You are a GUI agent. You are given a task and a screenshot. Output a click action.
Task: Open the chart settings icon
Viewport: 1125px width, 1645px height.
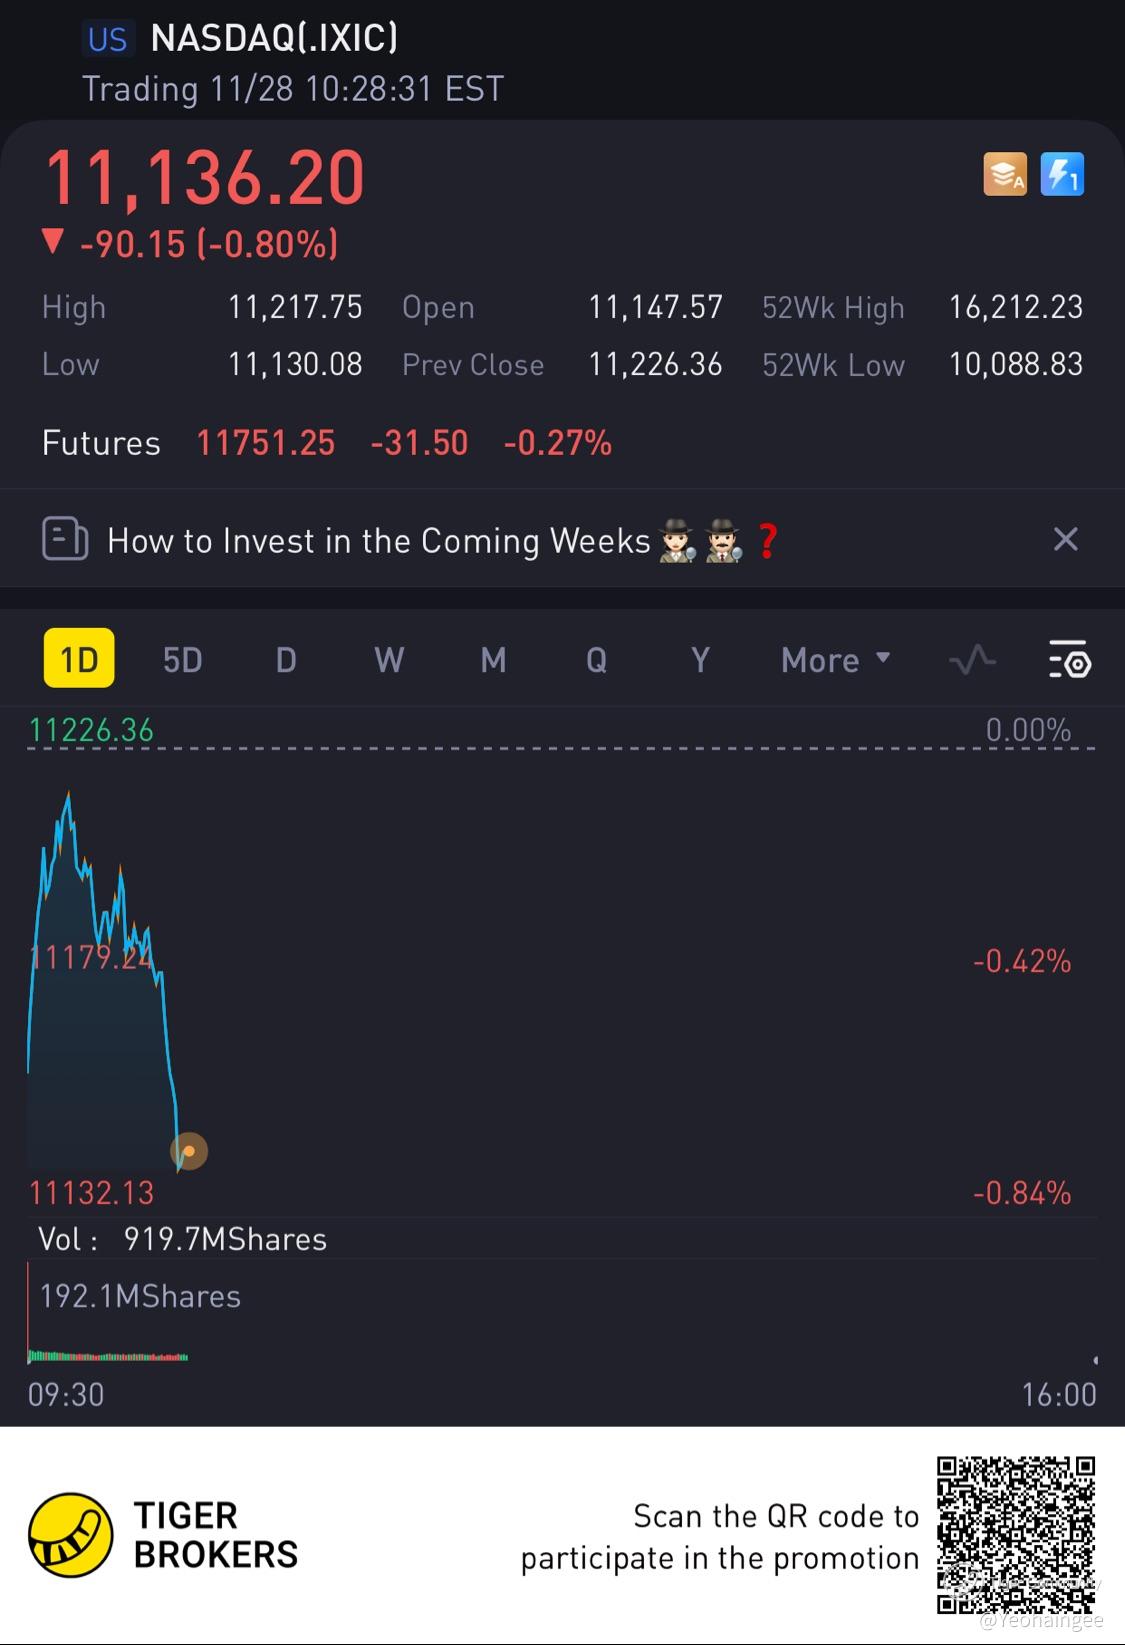coord(1069,660)
